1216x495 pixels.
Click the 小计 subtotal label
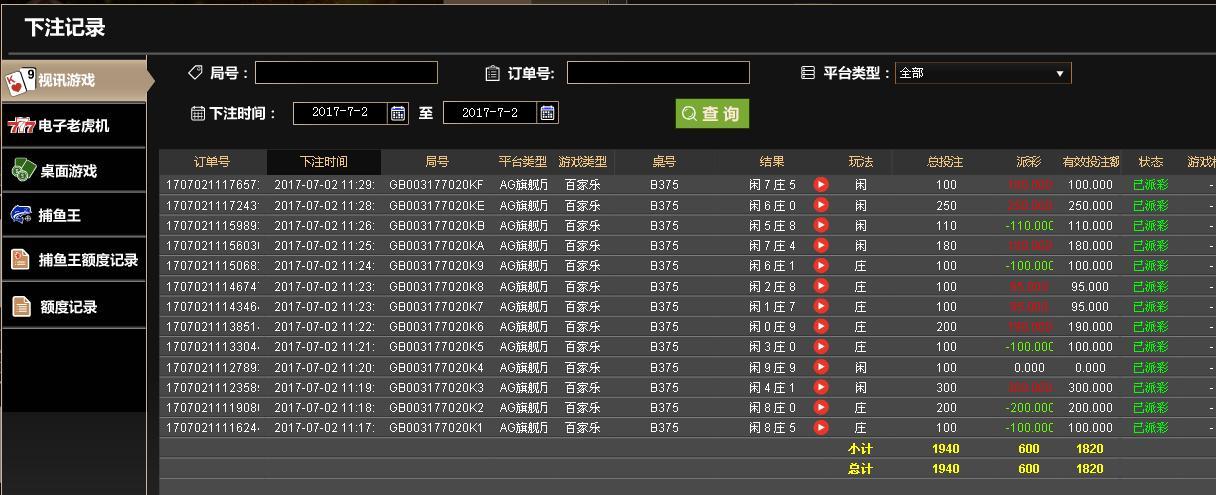click(860, 449)
